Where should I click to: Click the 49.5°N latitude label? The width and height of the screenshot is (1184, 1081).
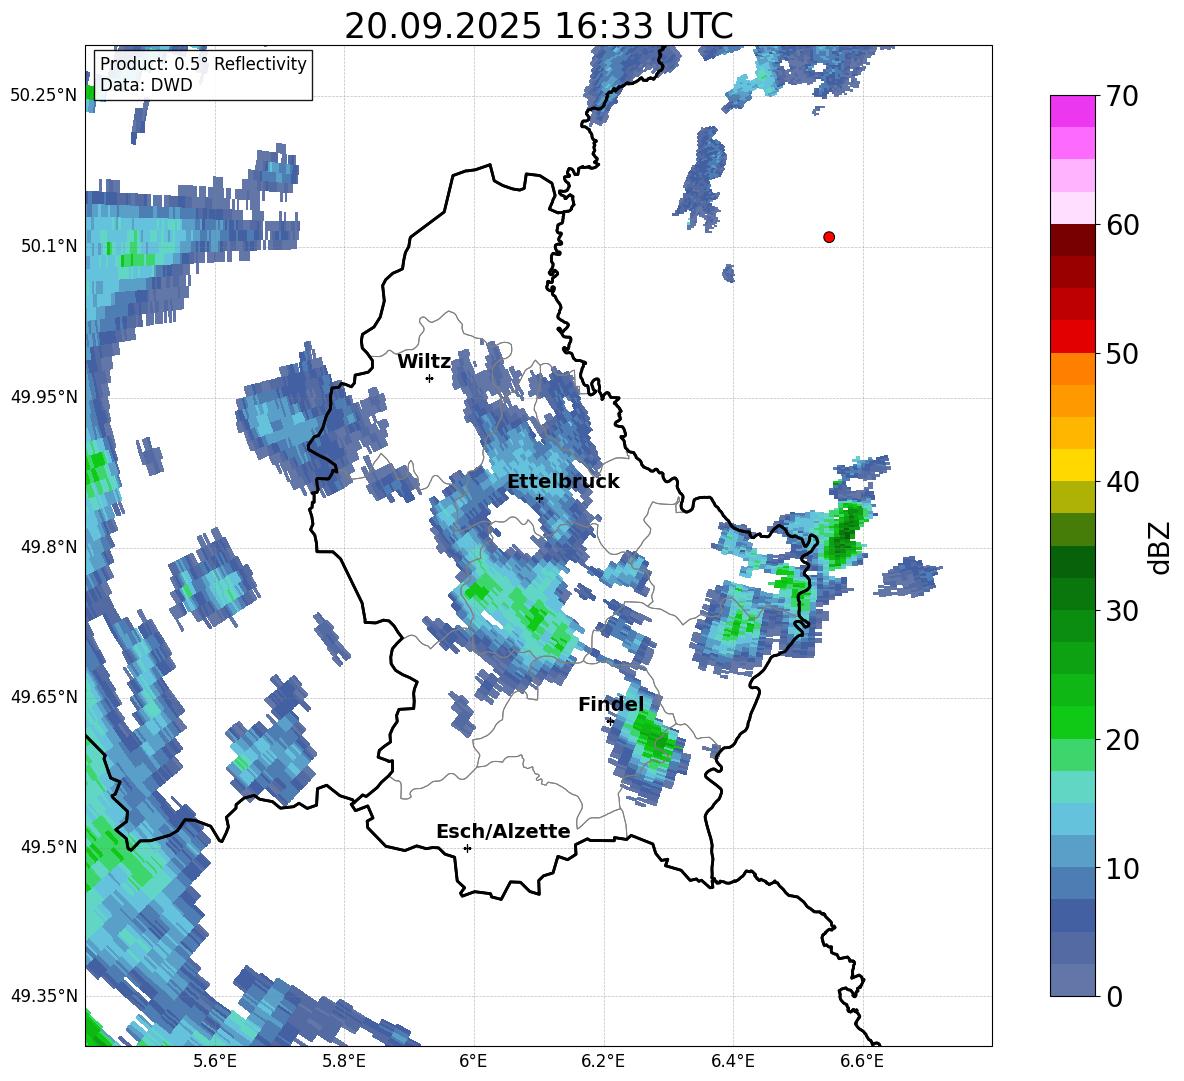coord(50,847)
